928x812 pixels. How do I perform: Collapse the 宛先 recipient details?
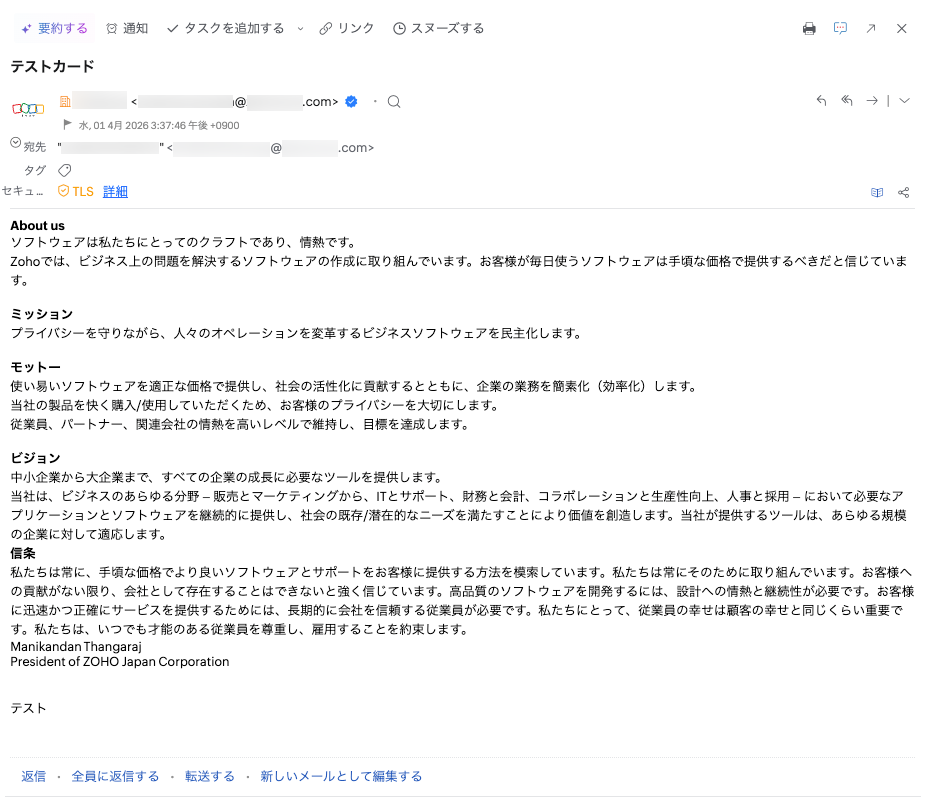[x=15, y=144]
